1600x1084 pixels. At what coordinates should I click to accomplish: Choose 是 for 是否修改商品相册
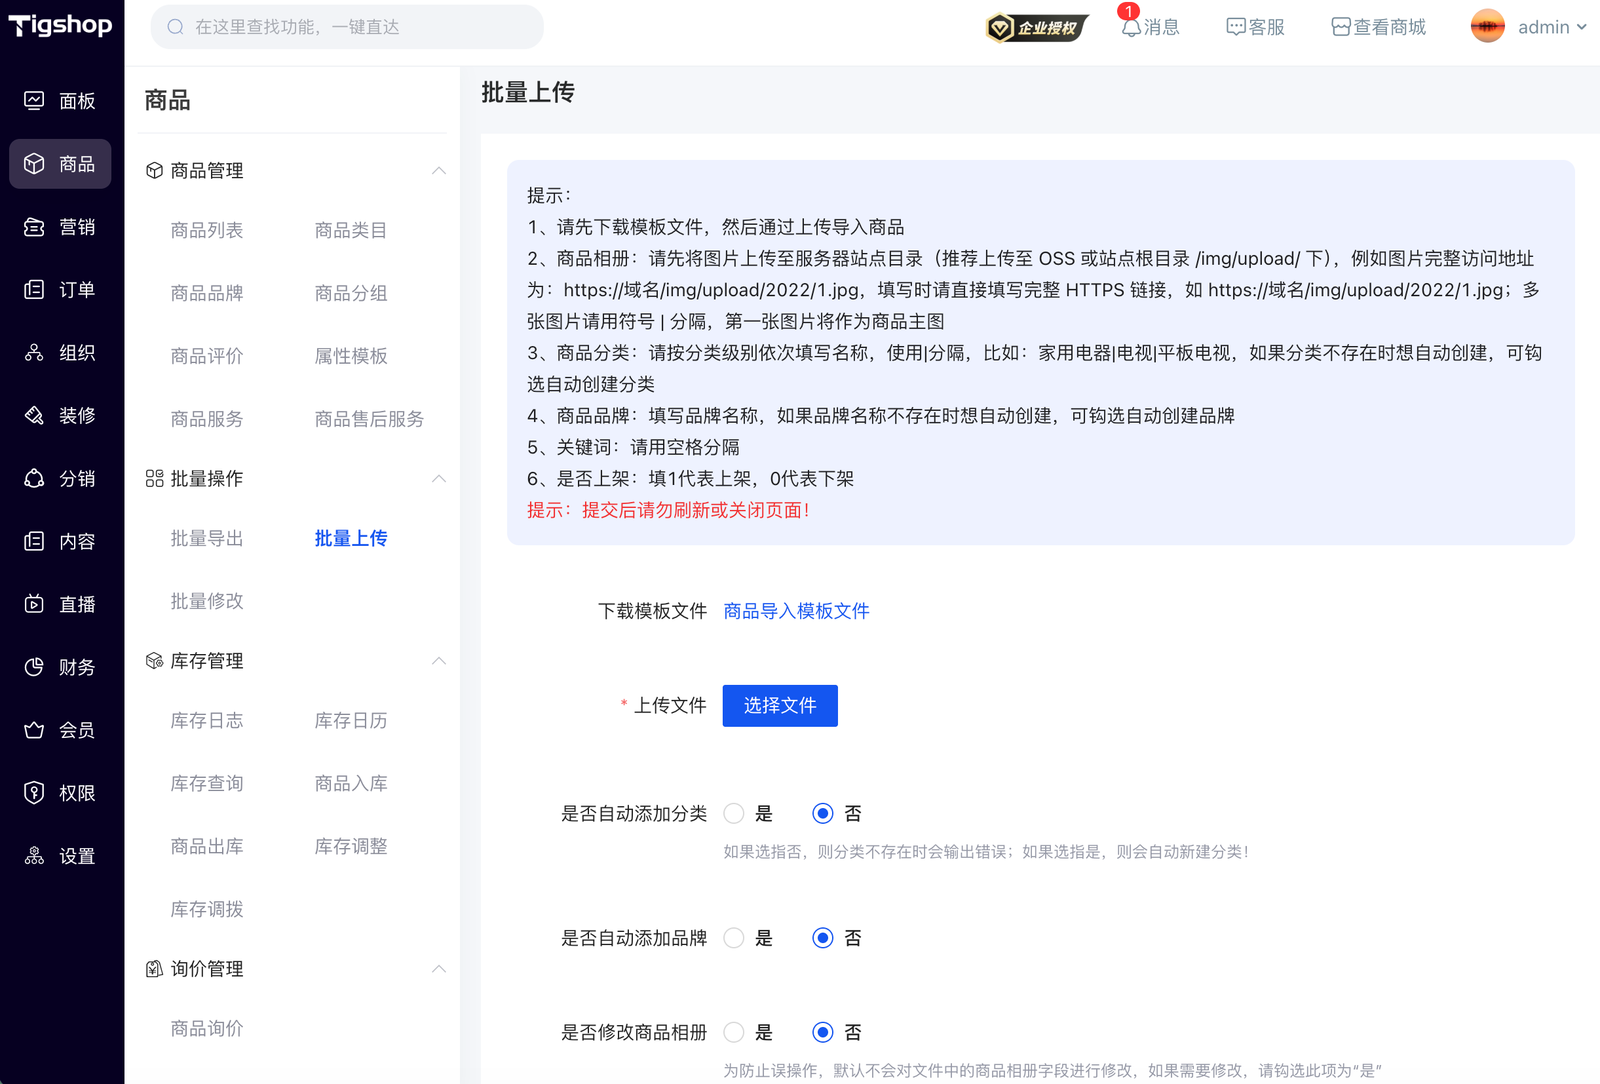pos(734,1032)
